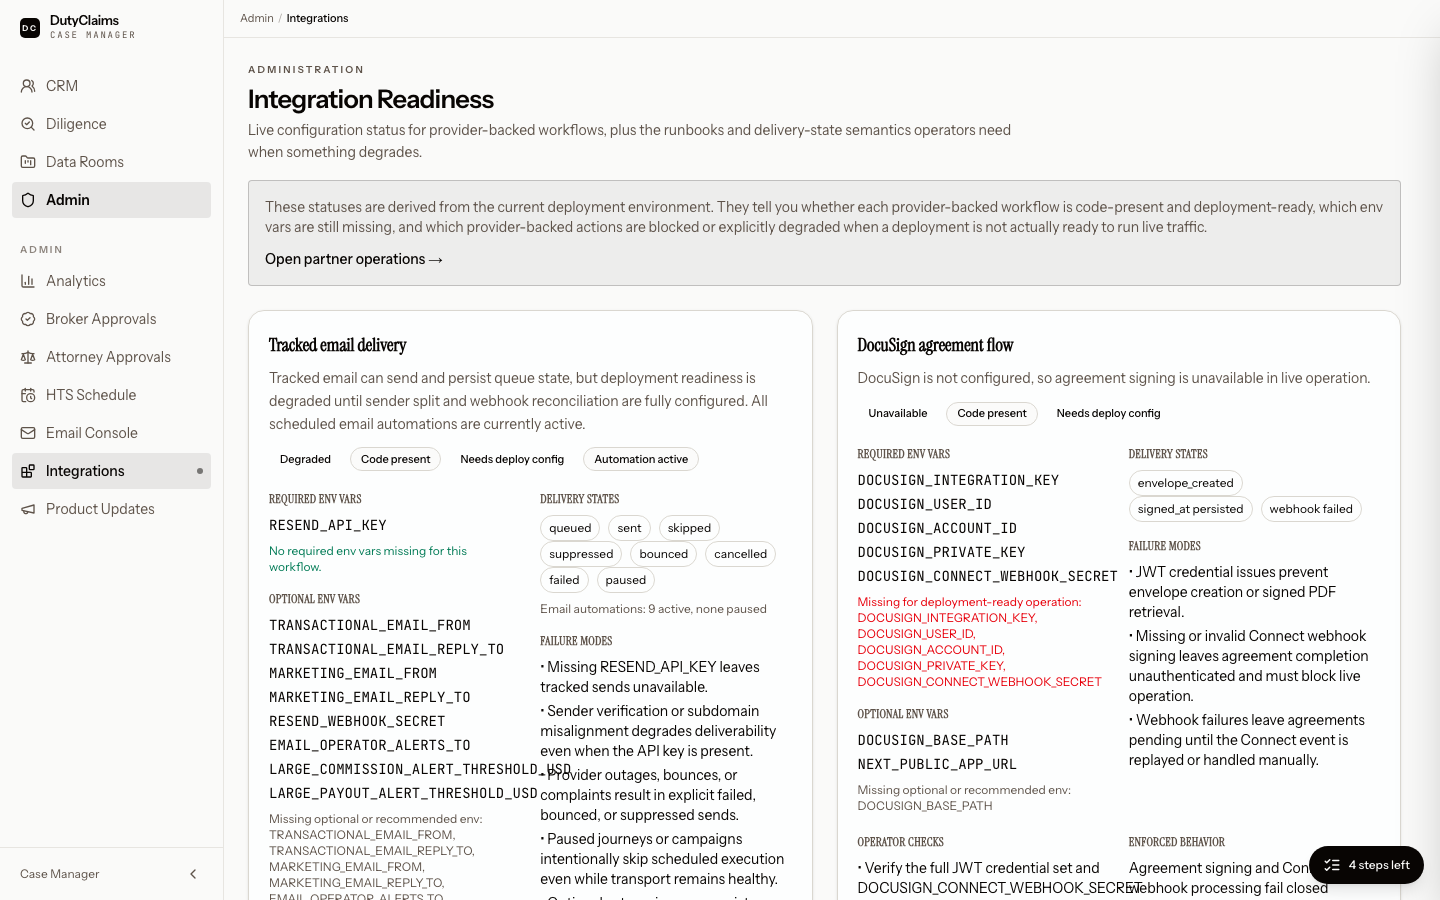This screenshot has height=900, width=1440.
Task: Click the bounced delivery state chip
Action: pos(664,554)
